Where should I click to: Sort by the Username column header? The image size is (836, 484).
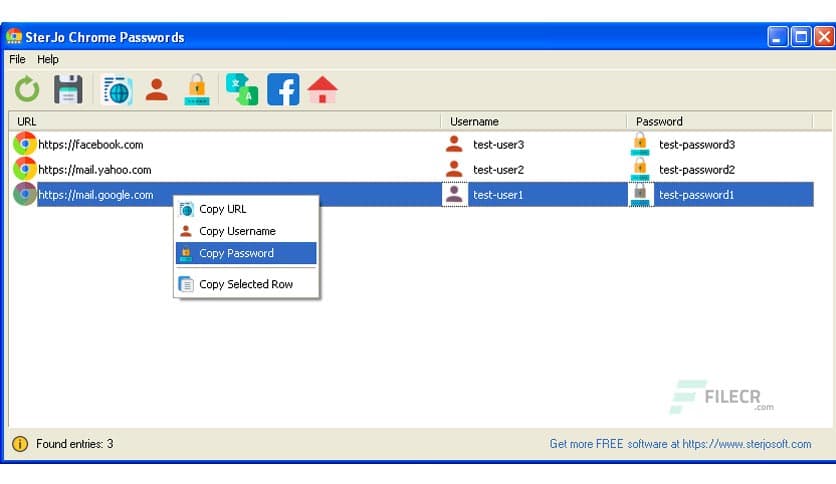tap(534, 122)
